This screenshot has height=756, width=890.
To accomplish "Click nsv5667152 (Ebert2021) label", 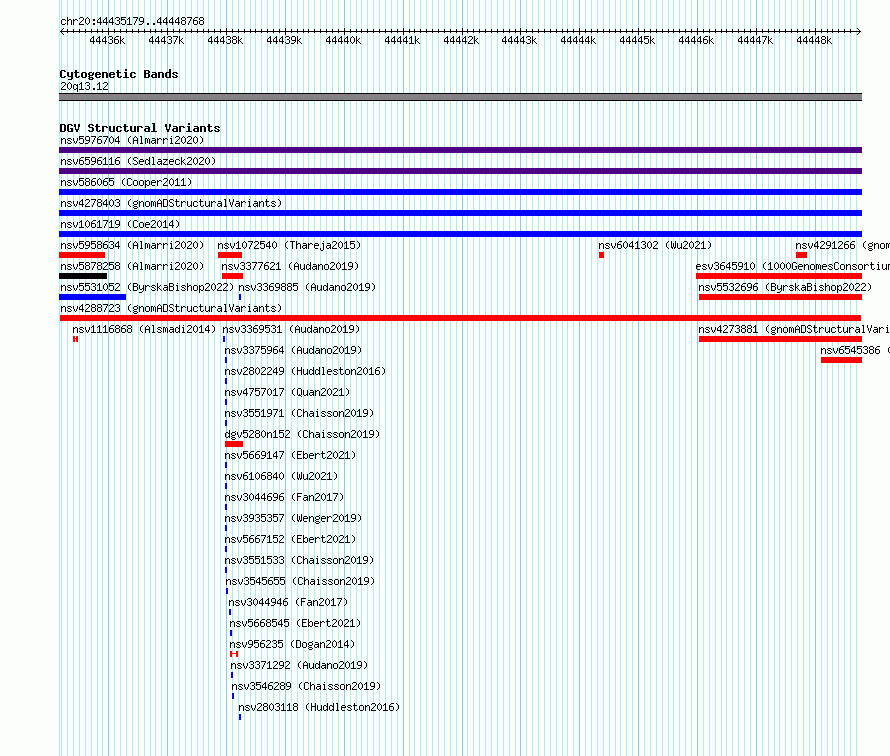I will (290, 539).
